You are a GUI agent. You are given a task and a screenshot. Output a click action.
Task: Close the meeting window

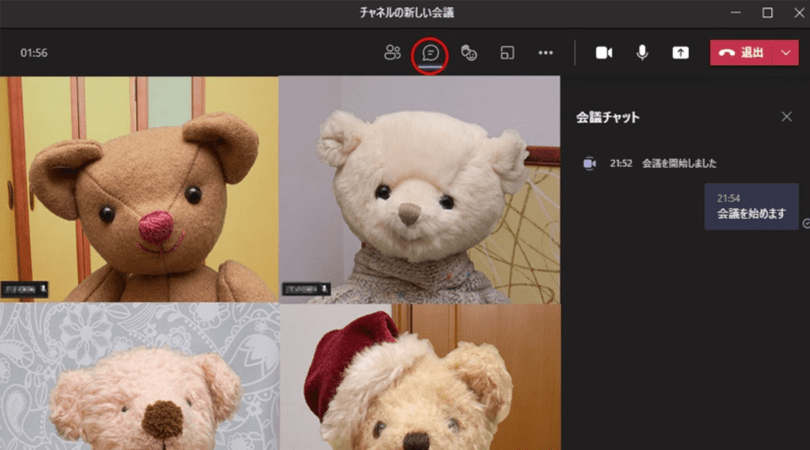pyautogui.click(x=799, y=12)
